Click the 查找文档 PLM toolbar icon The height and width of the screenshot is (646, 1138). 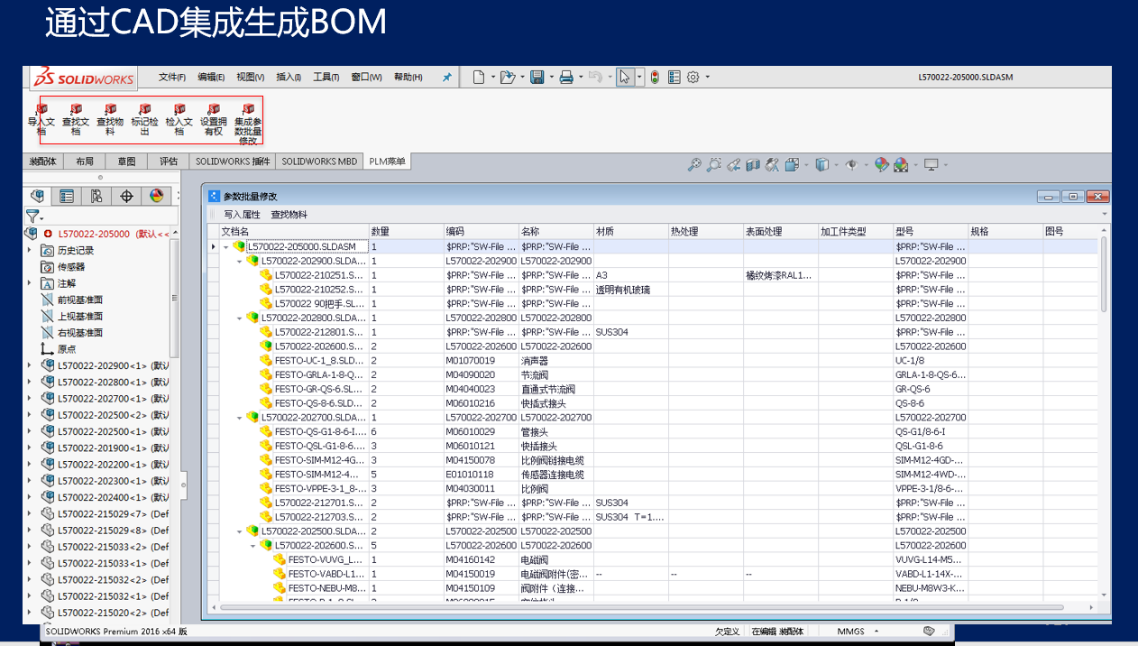tap(75, 109)
